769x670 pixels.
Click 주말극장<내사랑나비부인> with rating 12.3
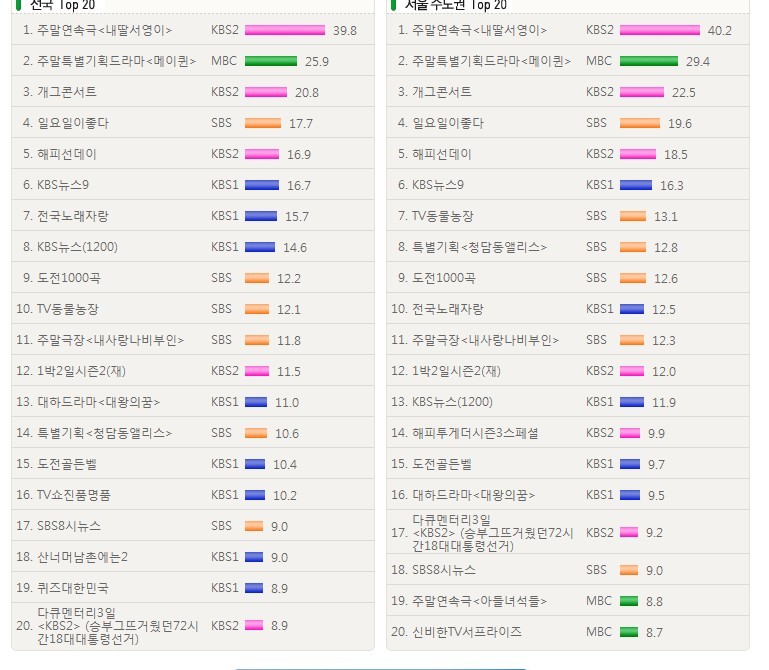coord(486,340)
